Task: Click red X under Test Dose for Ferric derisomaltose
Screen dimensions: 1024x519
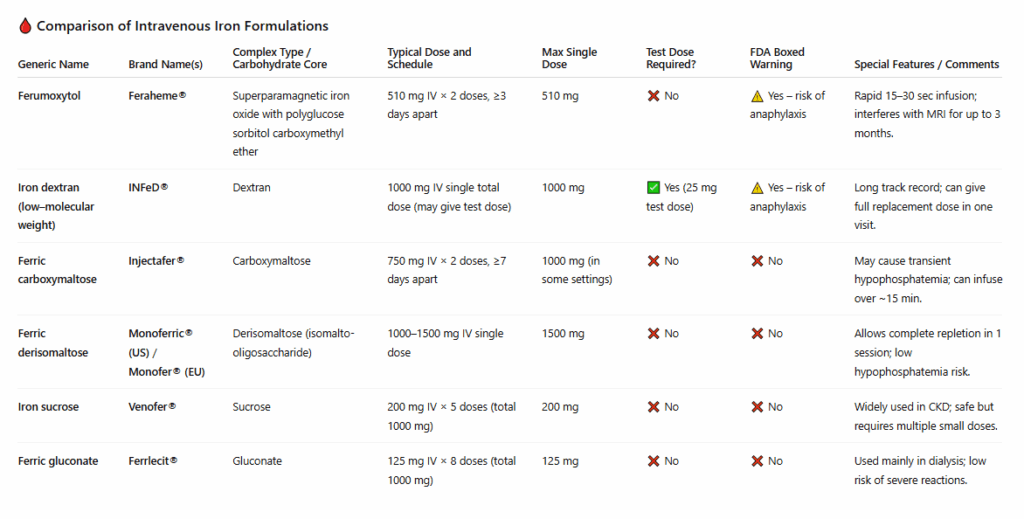Action: (x=653, y=334)
